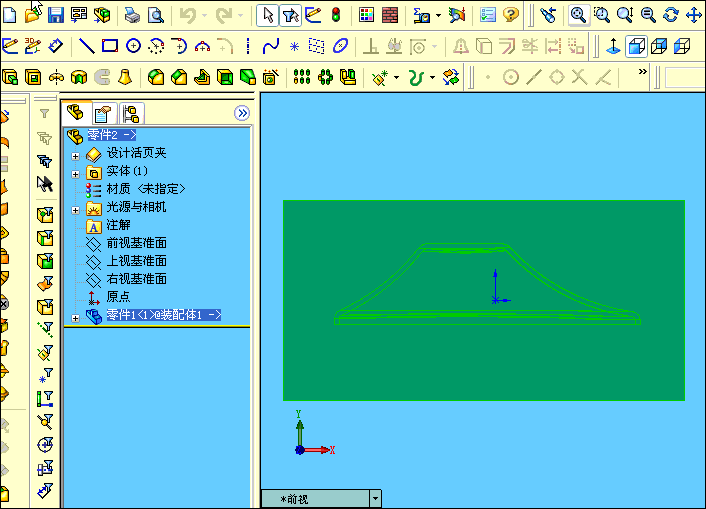The image size is (706, 509).
Task: Expand toolbar overflow chevron
Action: click(643, 72)
